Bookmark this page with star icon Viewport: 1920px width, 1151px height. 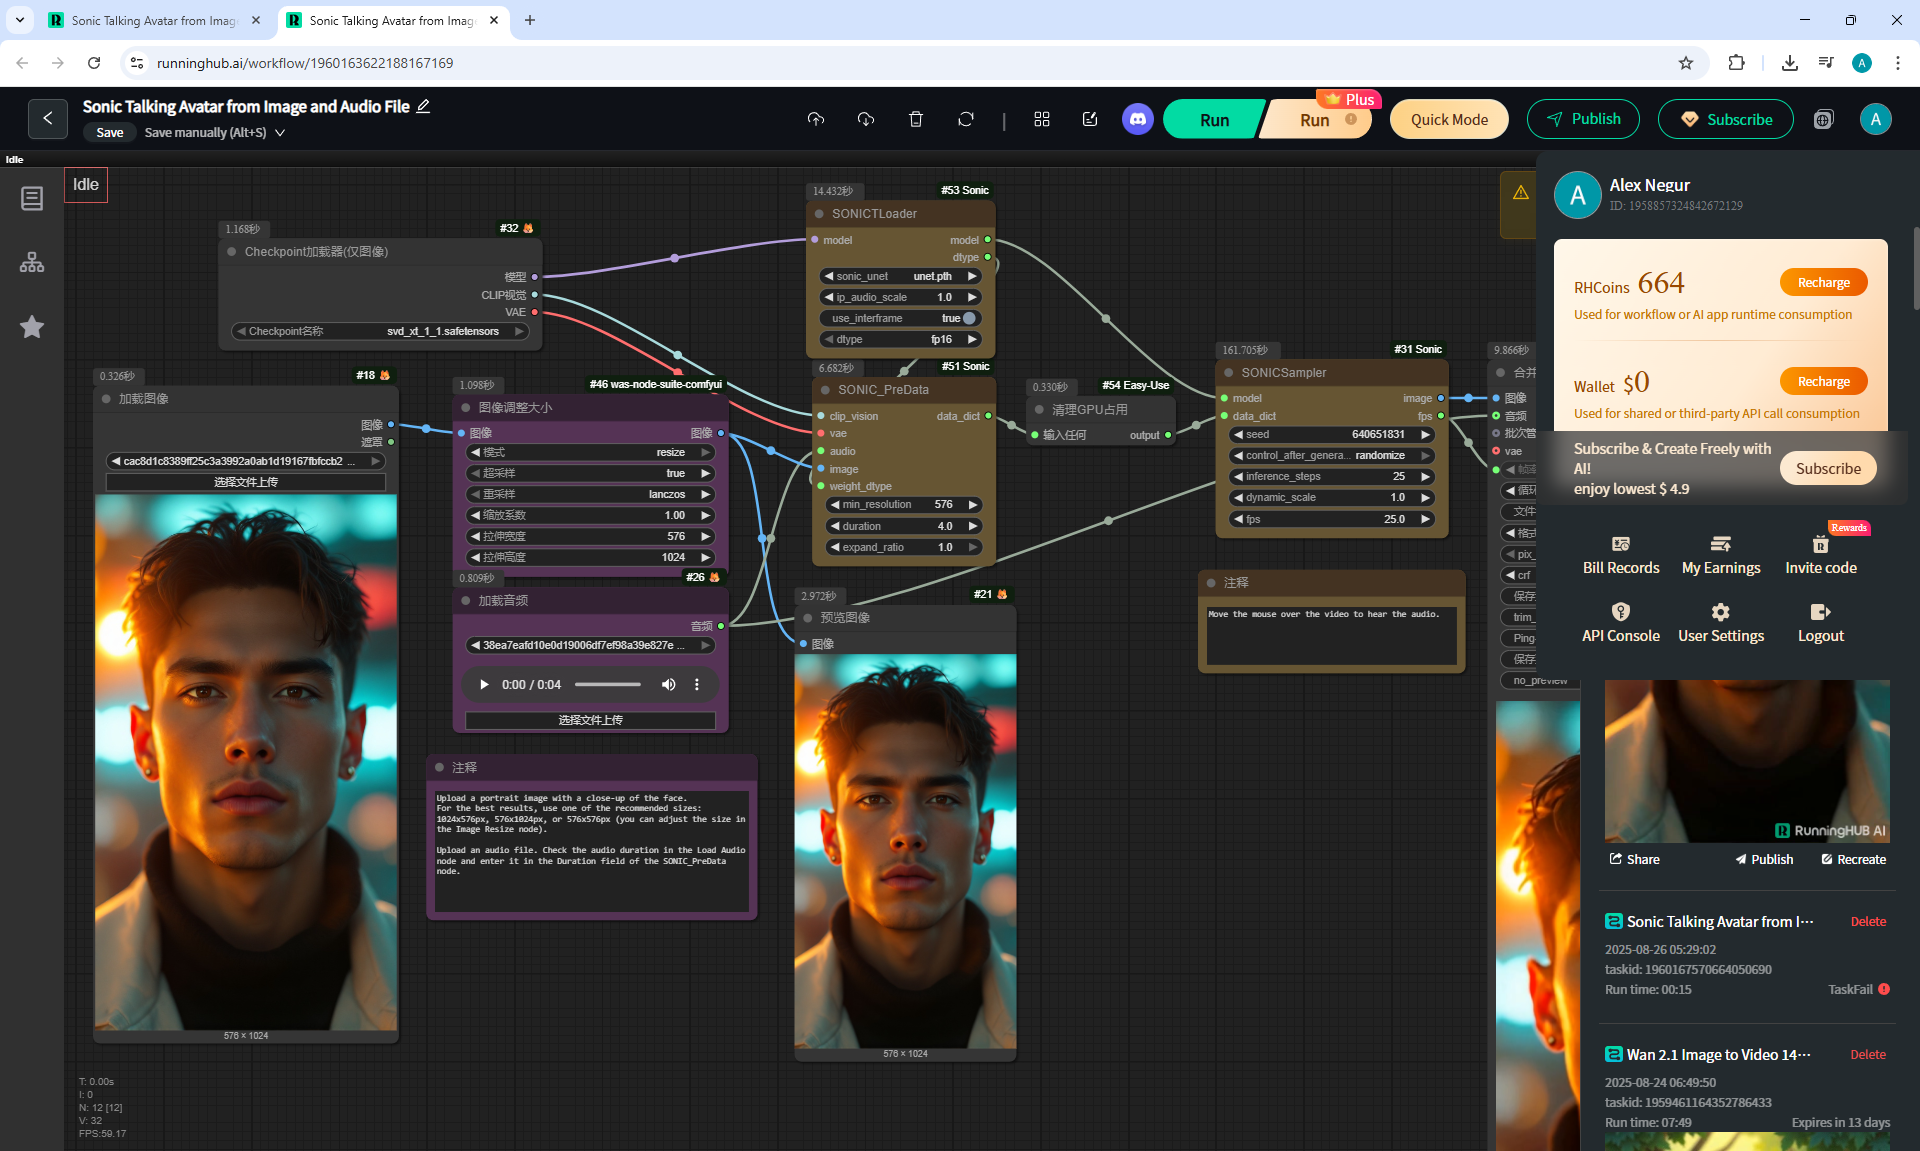(x=1686, y=63)
